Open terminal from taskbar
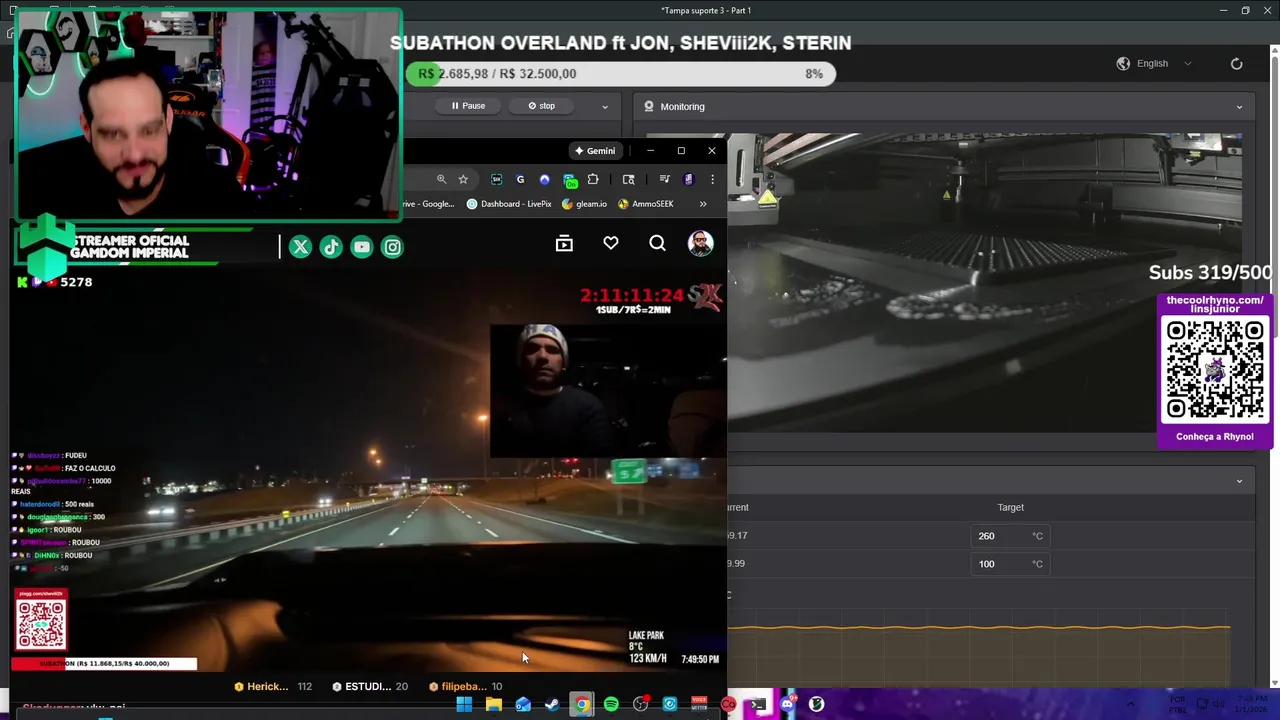 coord(758,704)
